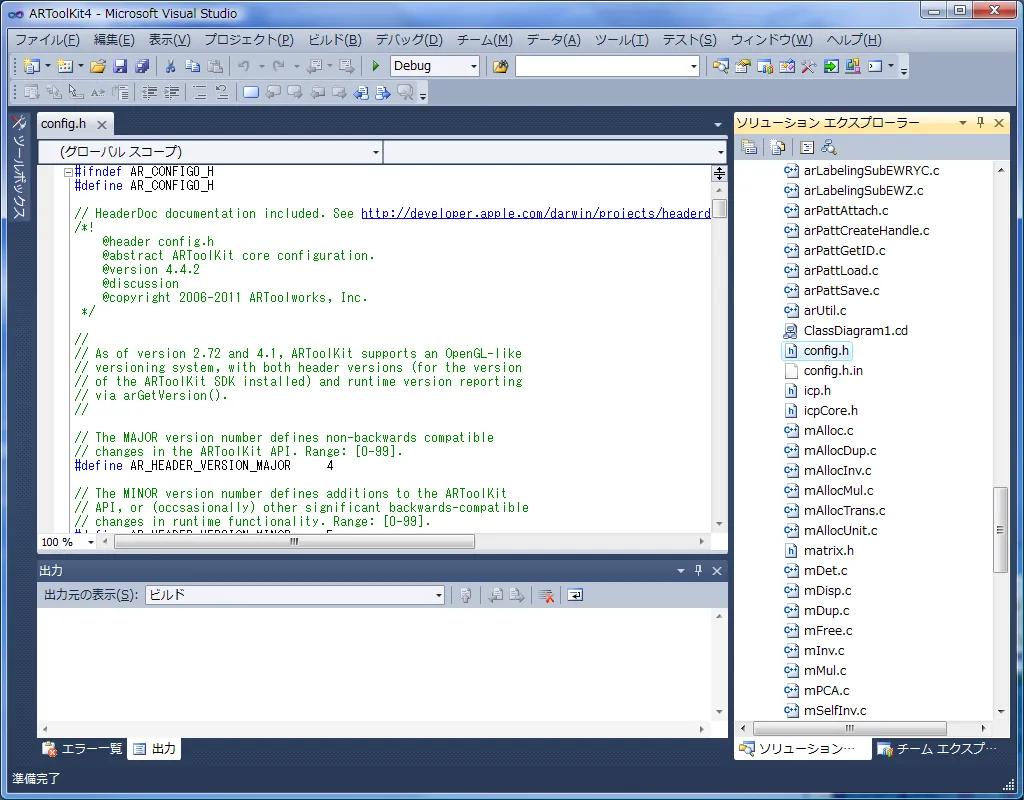Open the developer.apple.com headerdoc link
Screen dimensions: 1024x800
click(536, 214)
